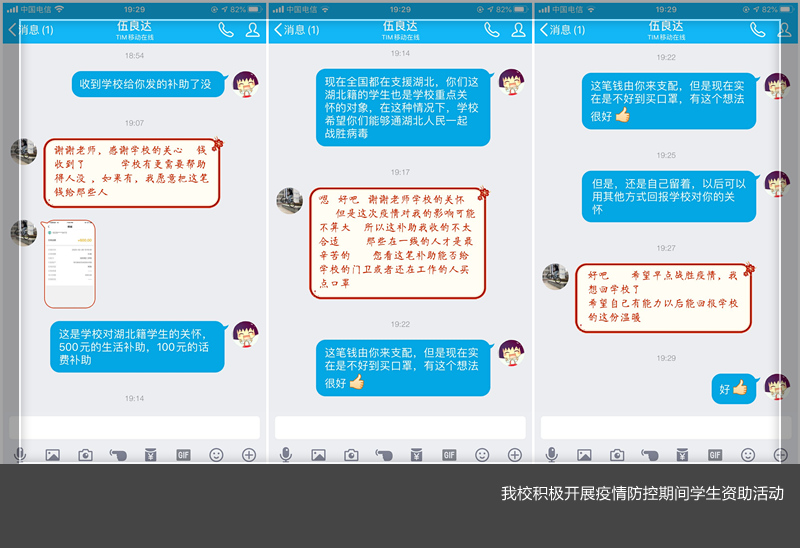The image size is (800, 548).
Task: Tap the red envelope icon in the middle chat
Action: click(416, 455)
